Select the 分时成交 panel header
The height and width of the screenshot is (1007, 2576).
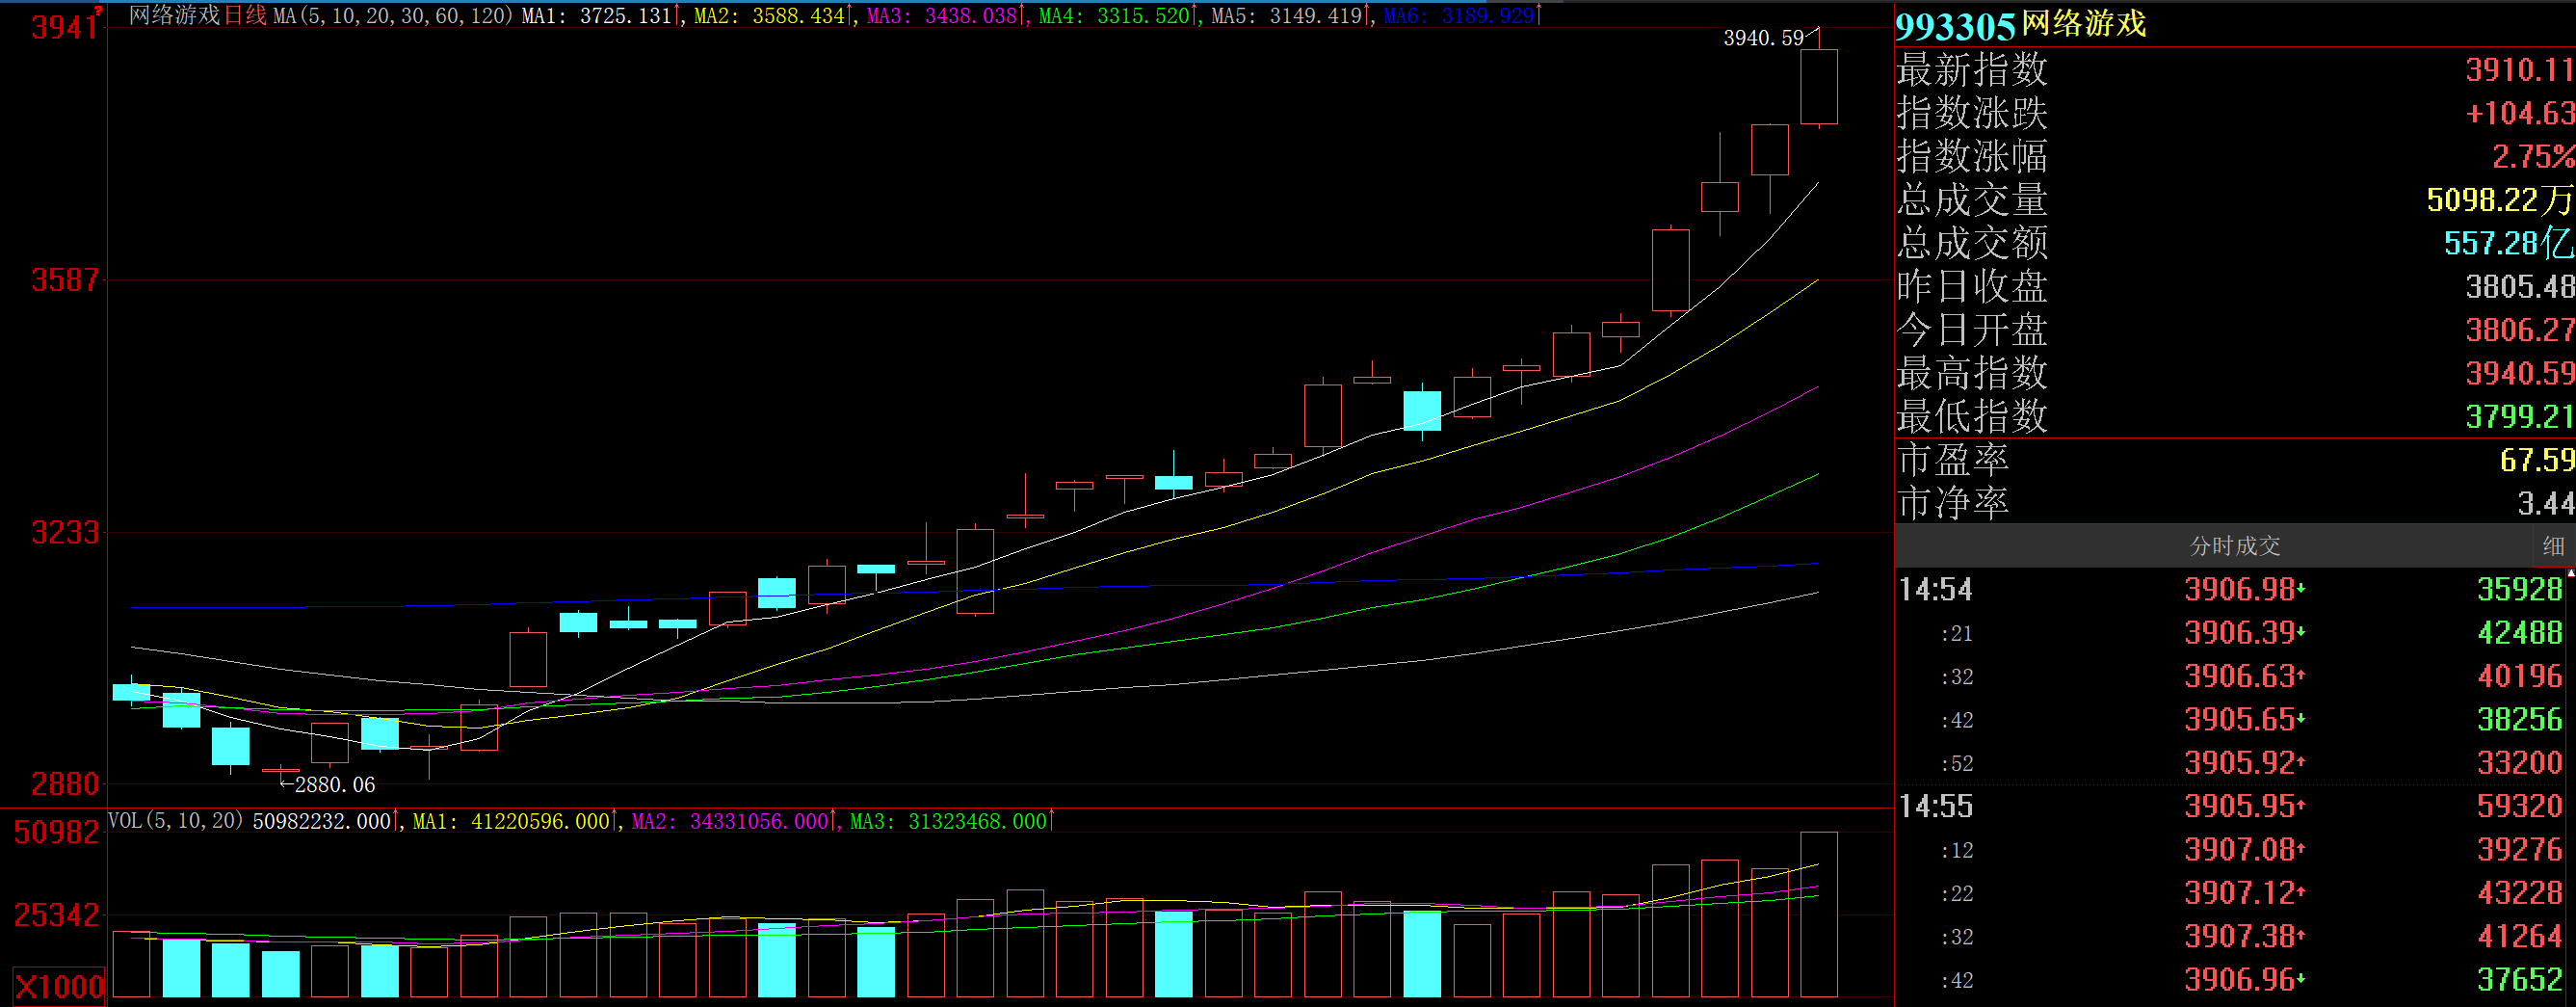[x=2234, y=546]
